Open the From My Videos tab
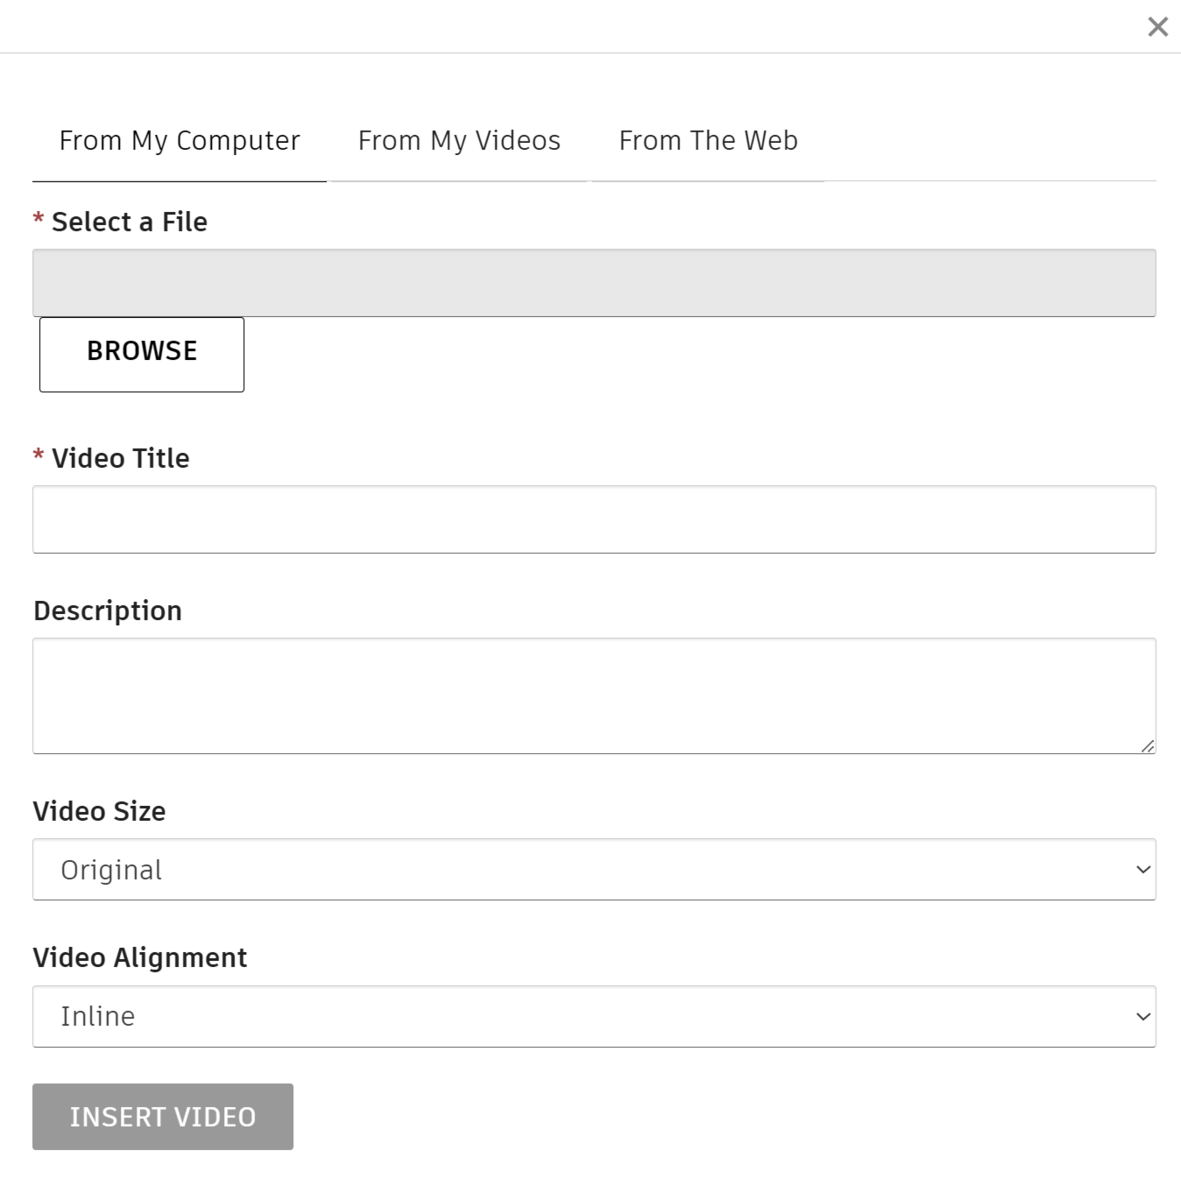This screenshot has height=1200, width=1181. pyautogui.click(x=459, y=141)
